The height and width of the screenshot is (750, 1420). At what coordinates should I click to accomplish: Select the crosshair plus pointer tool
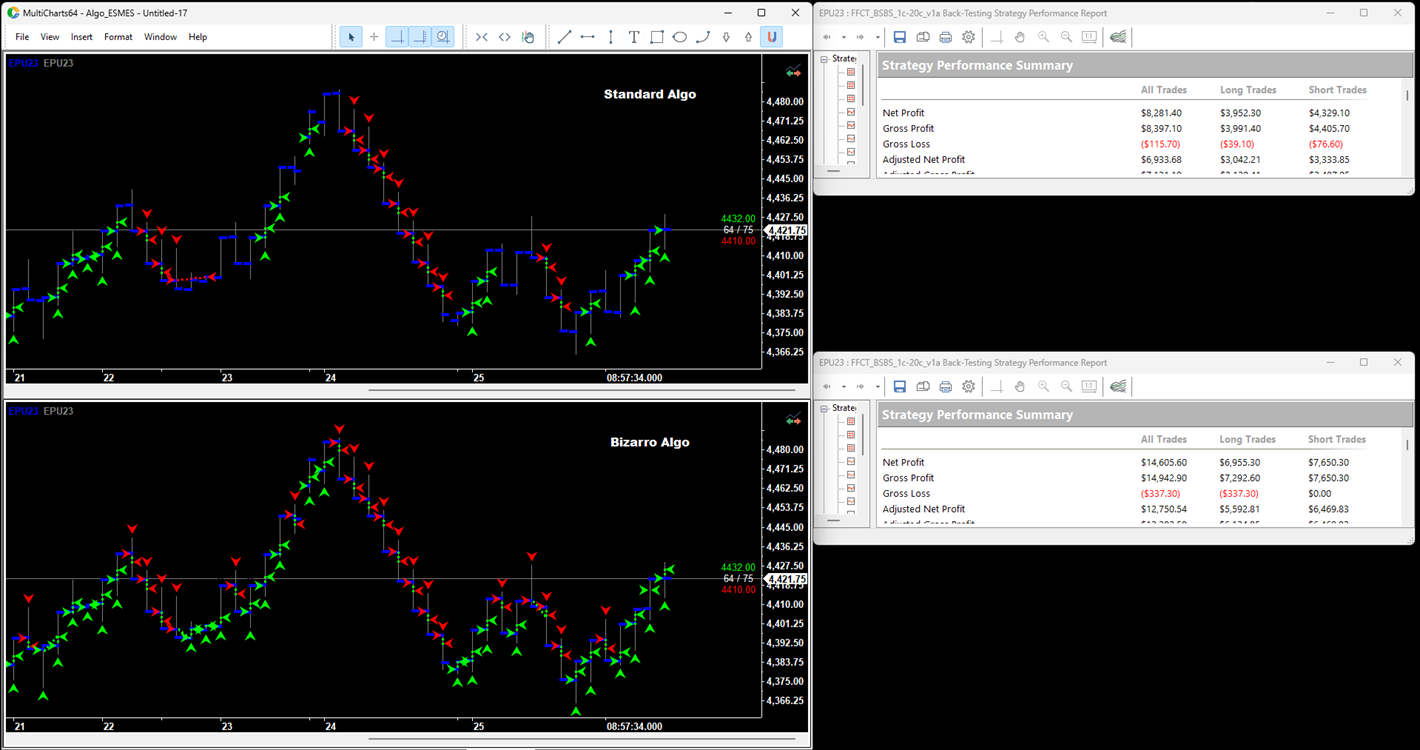[374, 37]
